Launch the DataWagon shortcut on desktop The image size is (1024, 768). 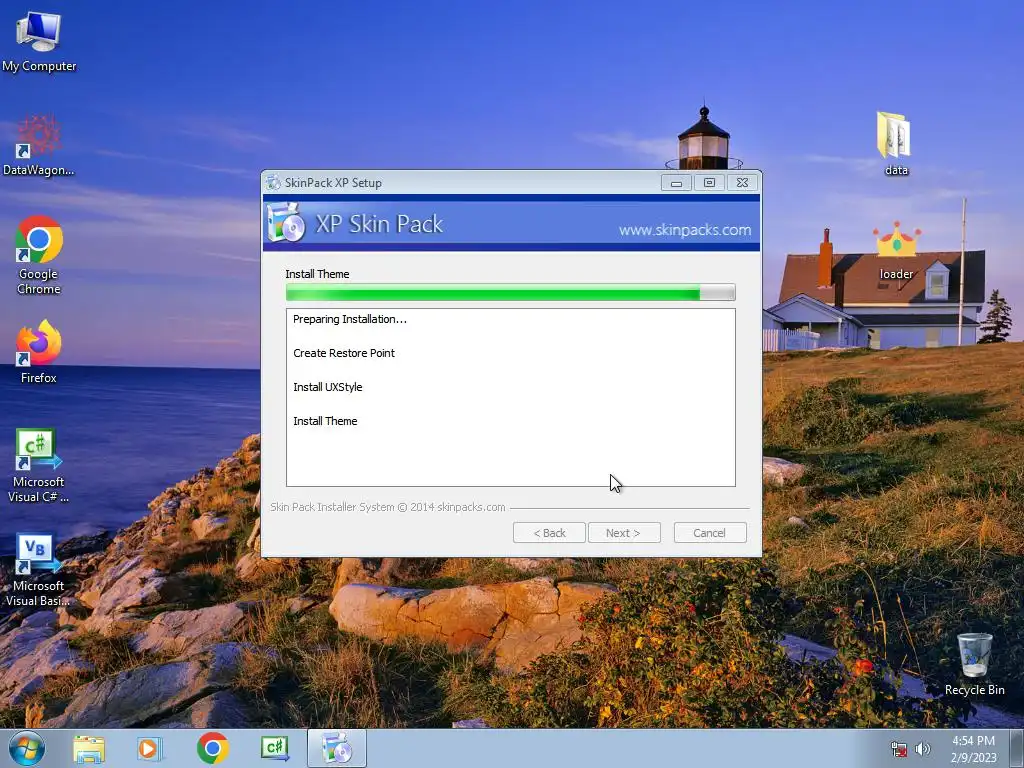pos(39,146)
